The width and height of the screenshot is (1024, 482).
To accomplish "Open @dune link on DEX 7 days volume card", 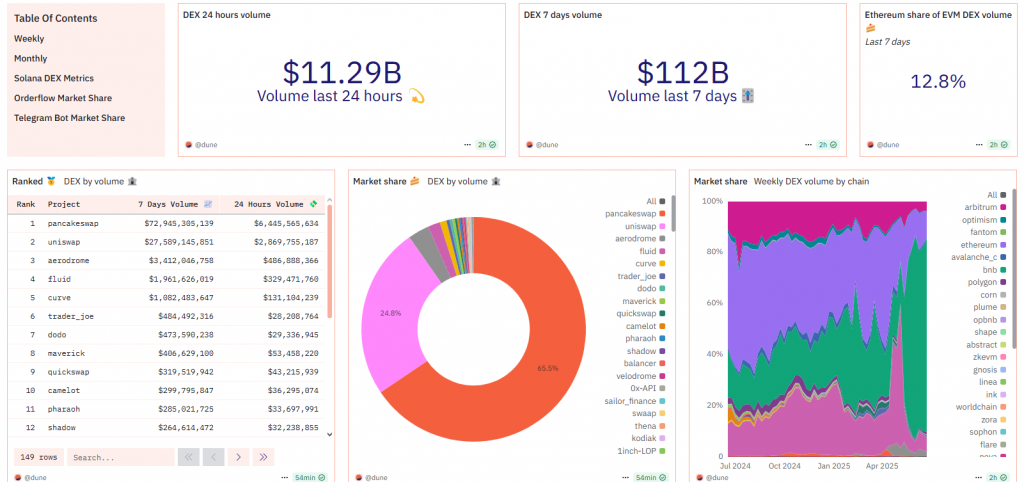I will [x=547, y=144].
